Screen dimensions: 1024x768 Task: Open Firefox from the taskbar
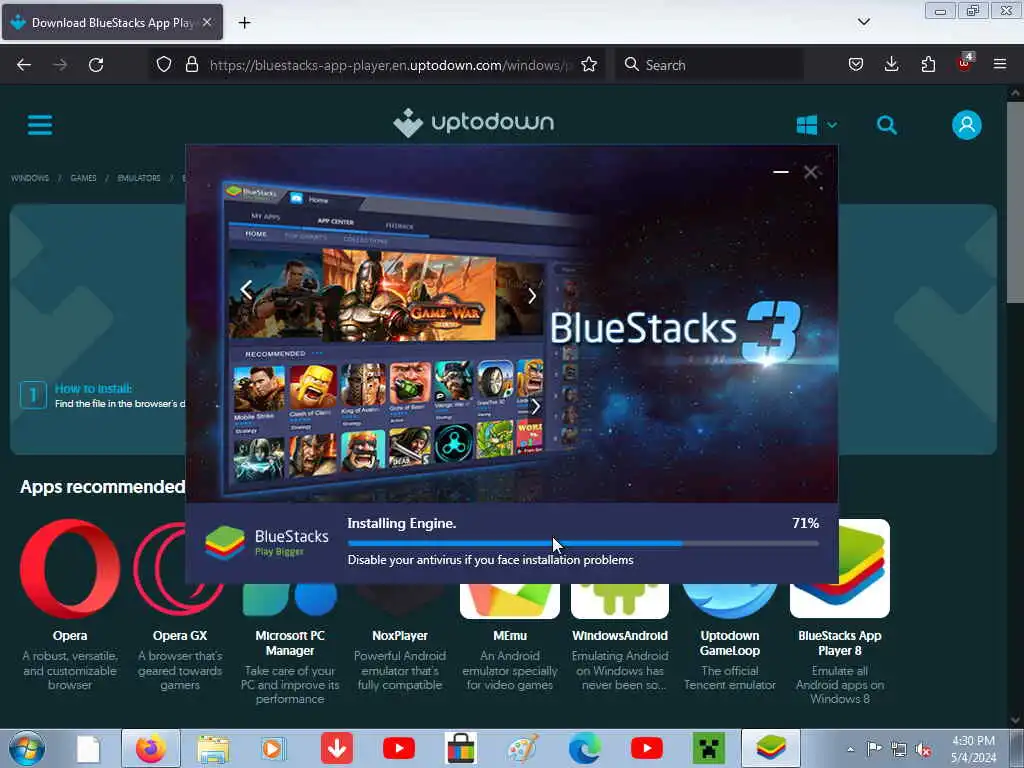coord(151,748)
